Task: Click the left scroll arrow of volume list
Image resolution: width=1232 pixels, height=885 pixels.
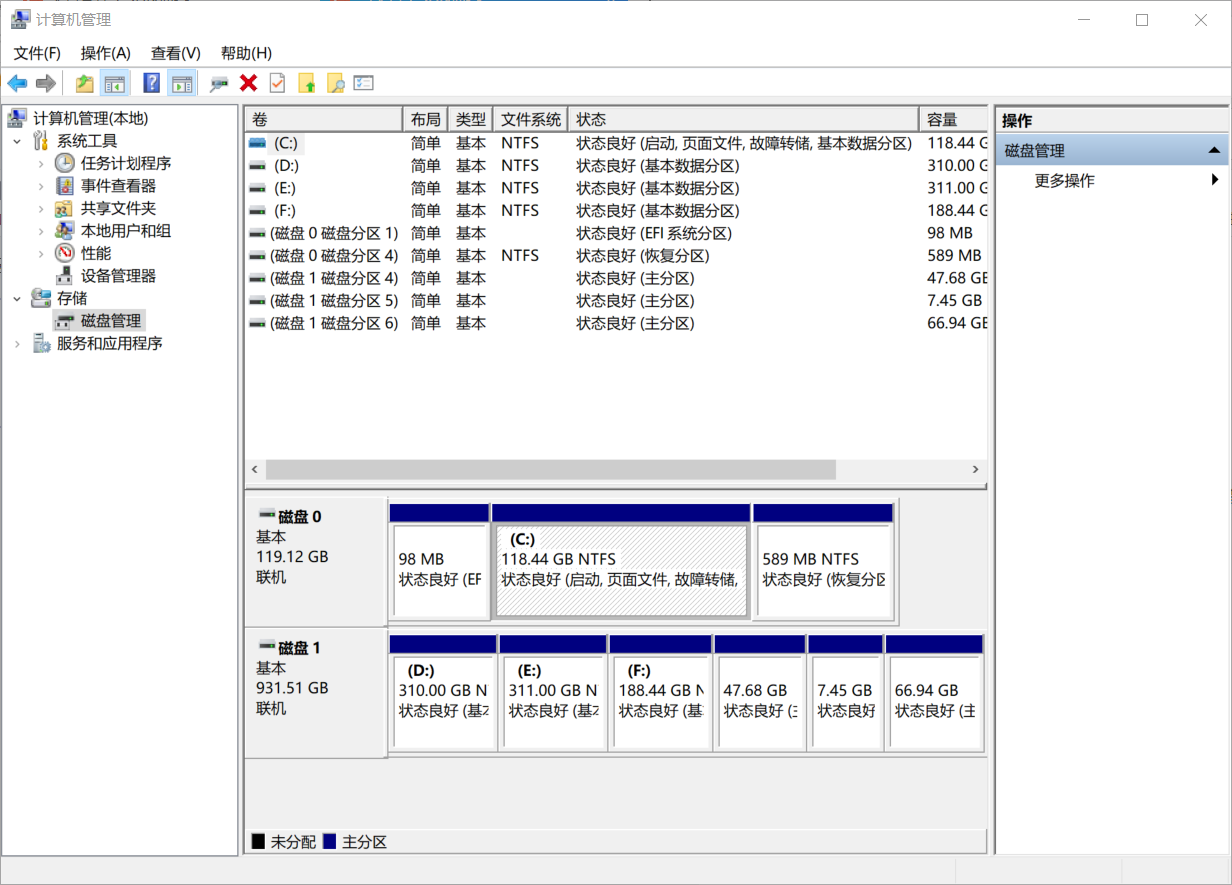Action: pos(255,469)
